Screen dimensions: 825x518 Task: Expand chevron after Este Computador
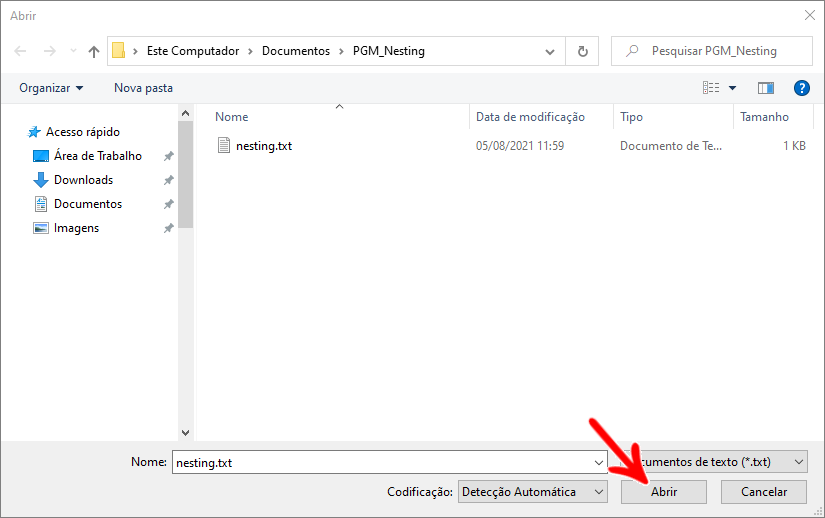click(250, 52)
